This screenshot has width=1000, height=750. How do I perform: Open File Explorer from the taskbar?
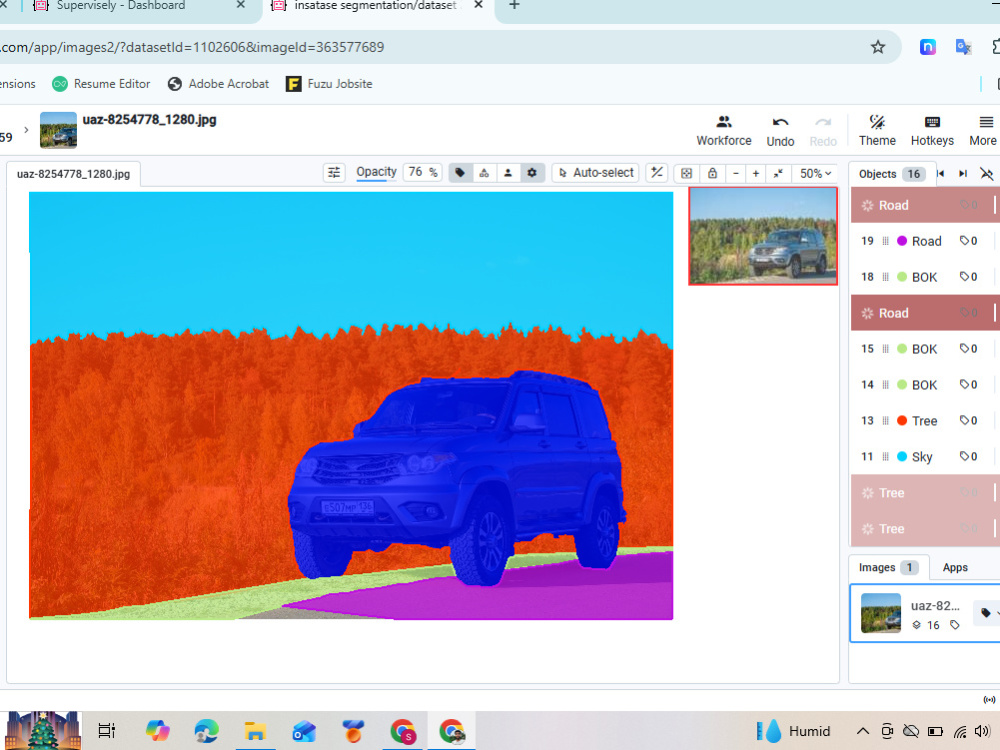(255, 731)
